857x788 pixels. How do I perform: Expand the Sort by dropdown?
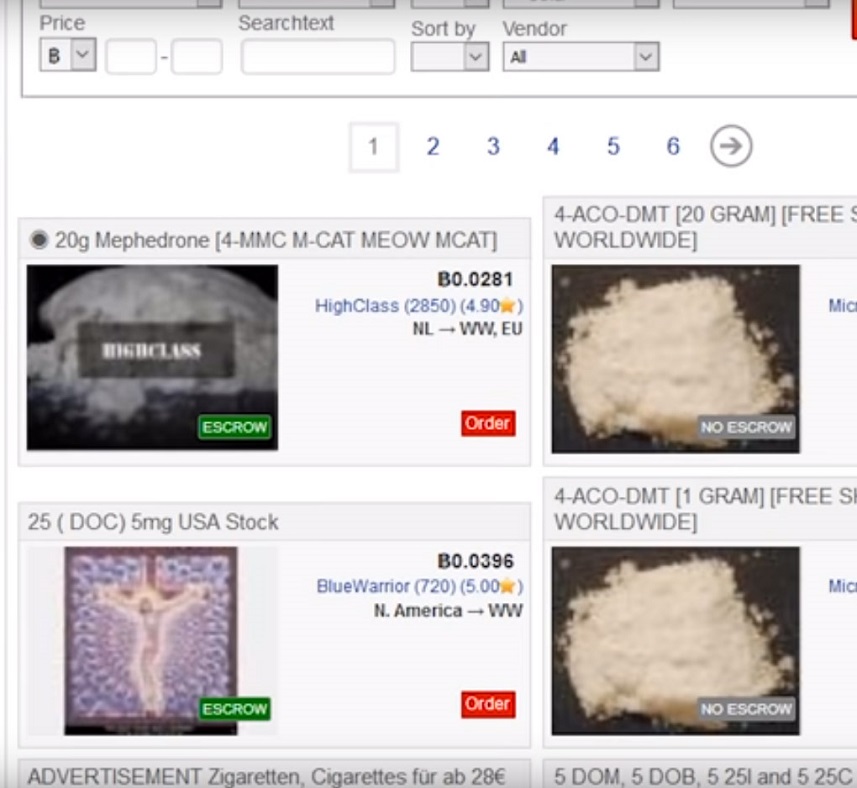click(450, 57)
